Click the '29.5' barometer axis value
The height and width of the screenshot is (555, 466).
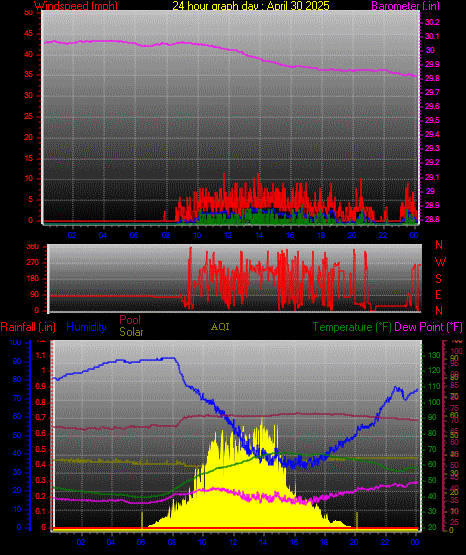coord(432,120)
